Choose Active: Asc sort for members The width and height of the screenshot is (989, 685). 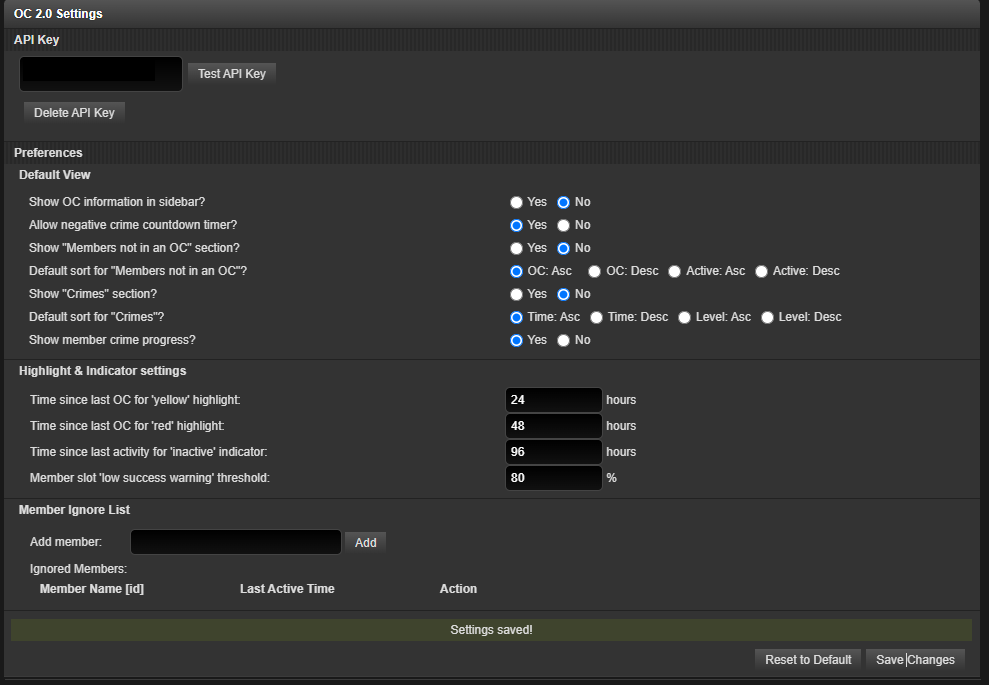tap(674, 271)
